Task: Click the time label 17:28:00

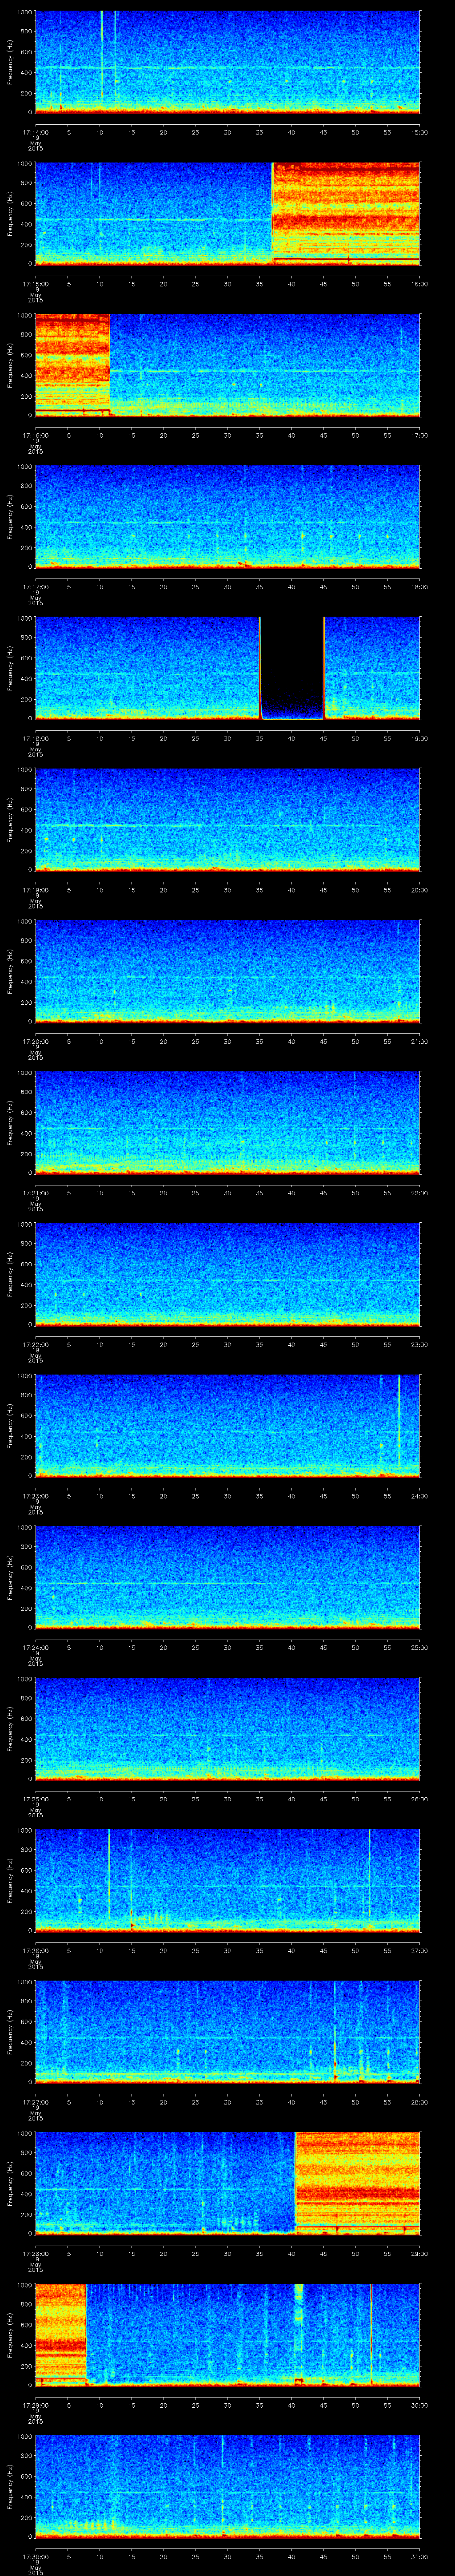Action: [x=35, y=2253]
